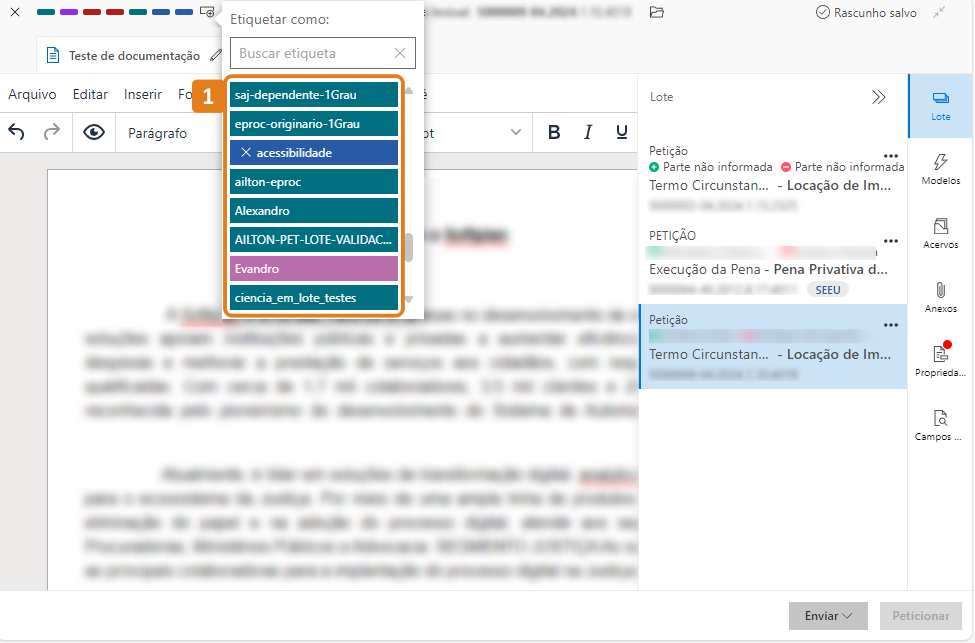Open the Lote side panel
This screenshot has height=643, width=975.
940,105
